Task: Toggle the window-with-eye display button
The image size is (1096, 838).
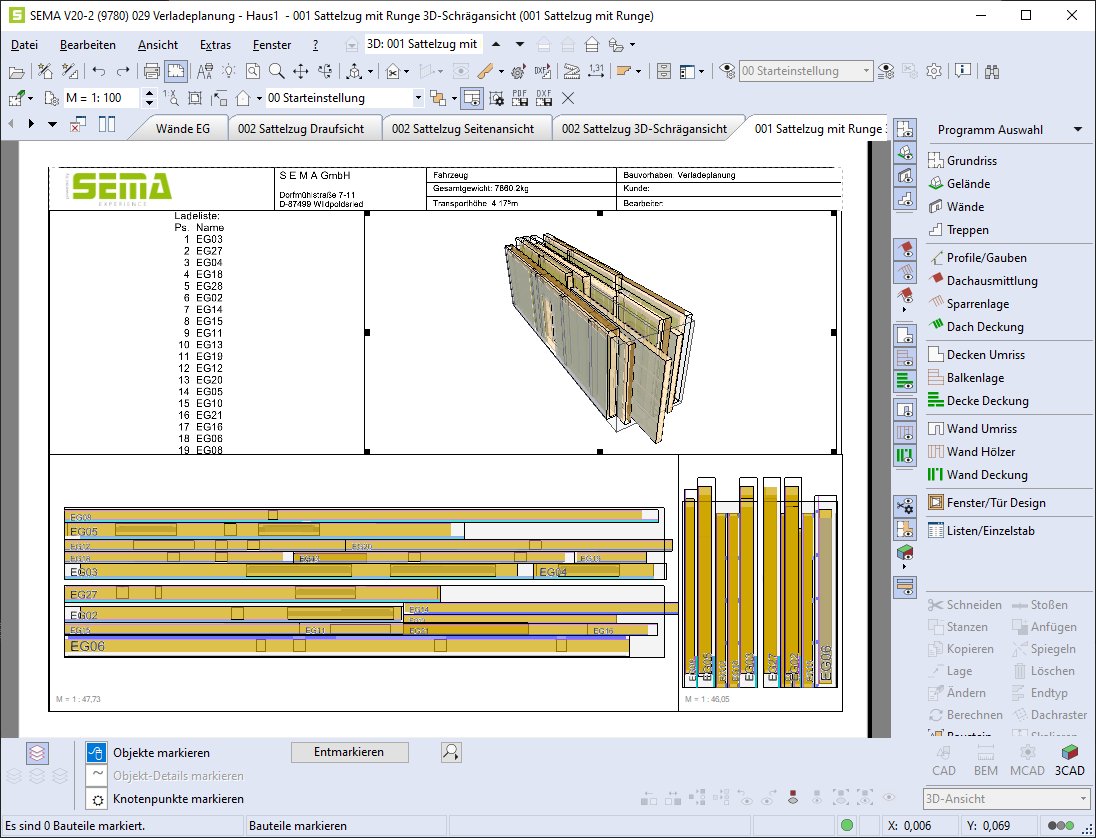Action: click(x=472, y=99)
